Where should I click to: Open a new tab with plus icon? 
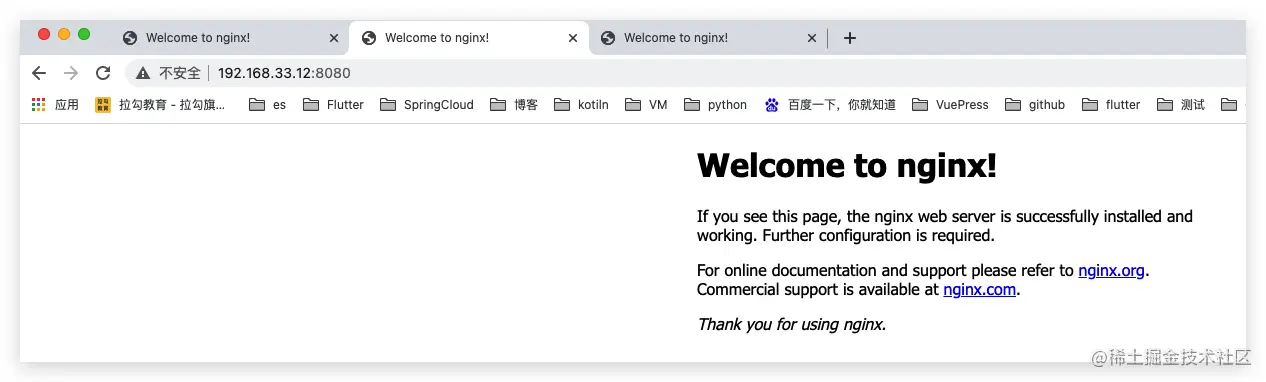[850, 38]
